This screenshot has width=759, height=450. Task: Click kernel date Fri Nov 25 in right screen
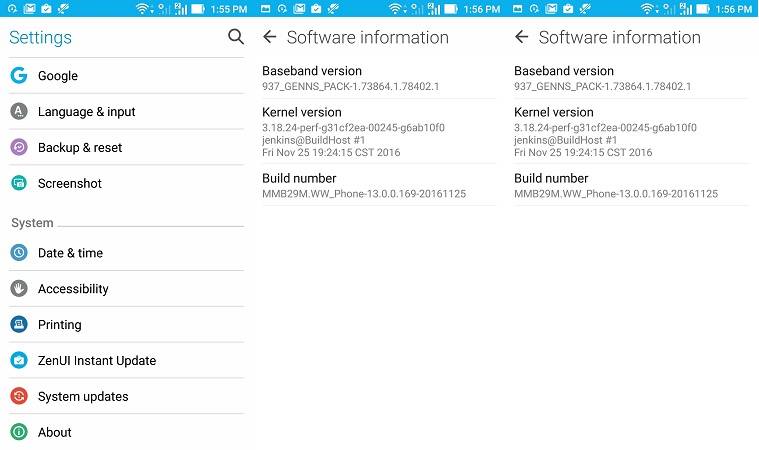click(583, 152)
